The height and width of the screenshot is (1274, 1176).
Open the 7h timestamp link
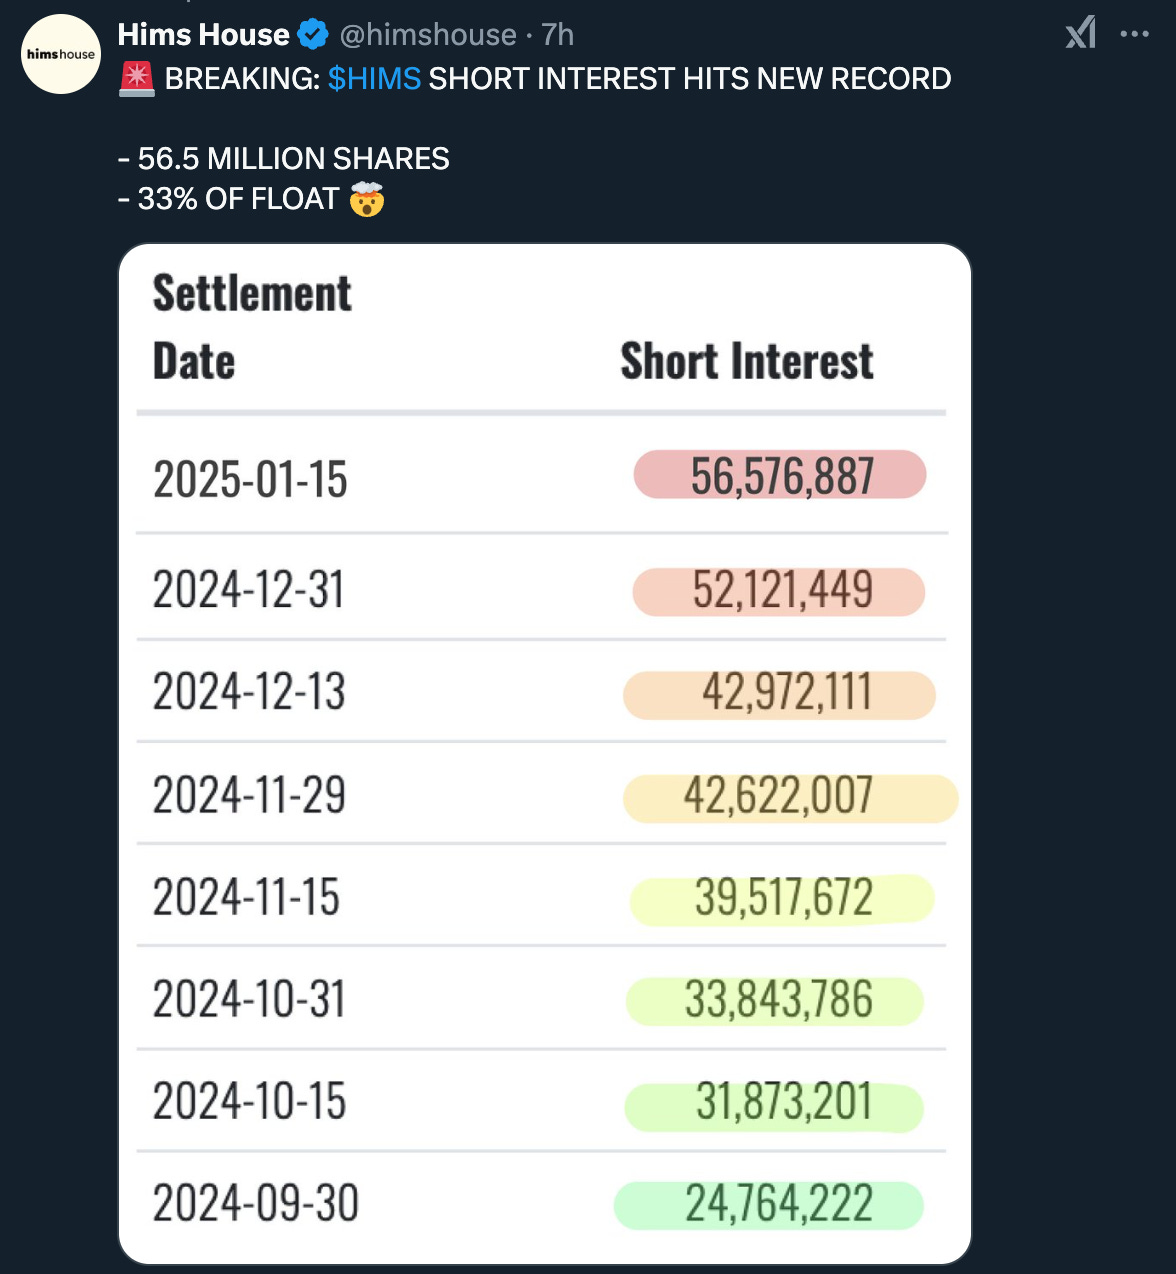pyautogui.click(x=557, y=35)
